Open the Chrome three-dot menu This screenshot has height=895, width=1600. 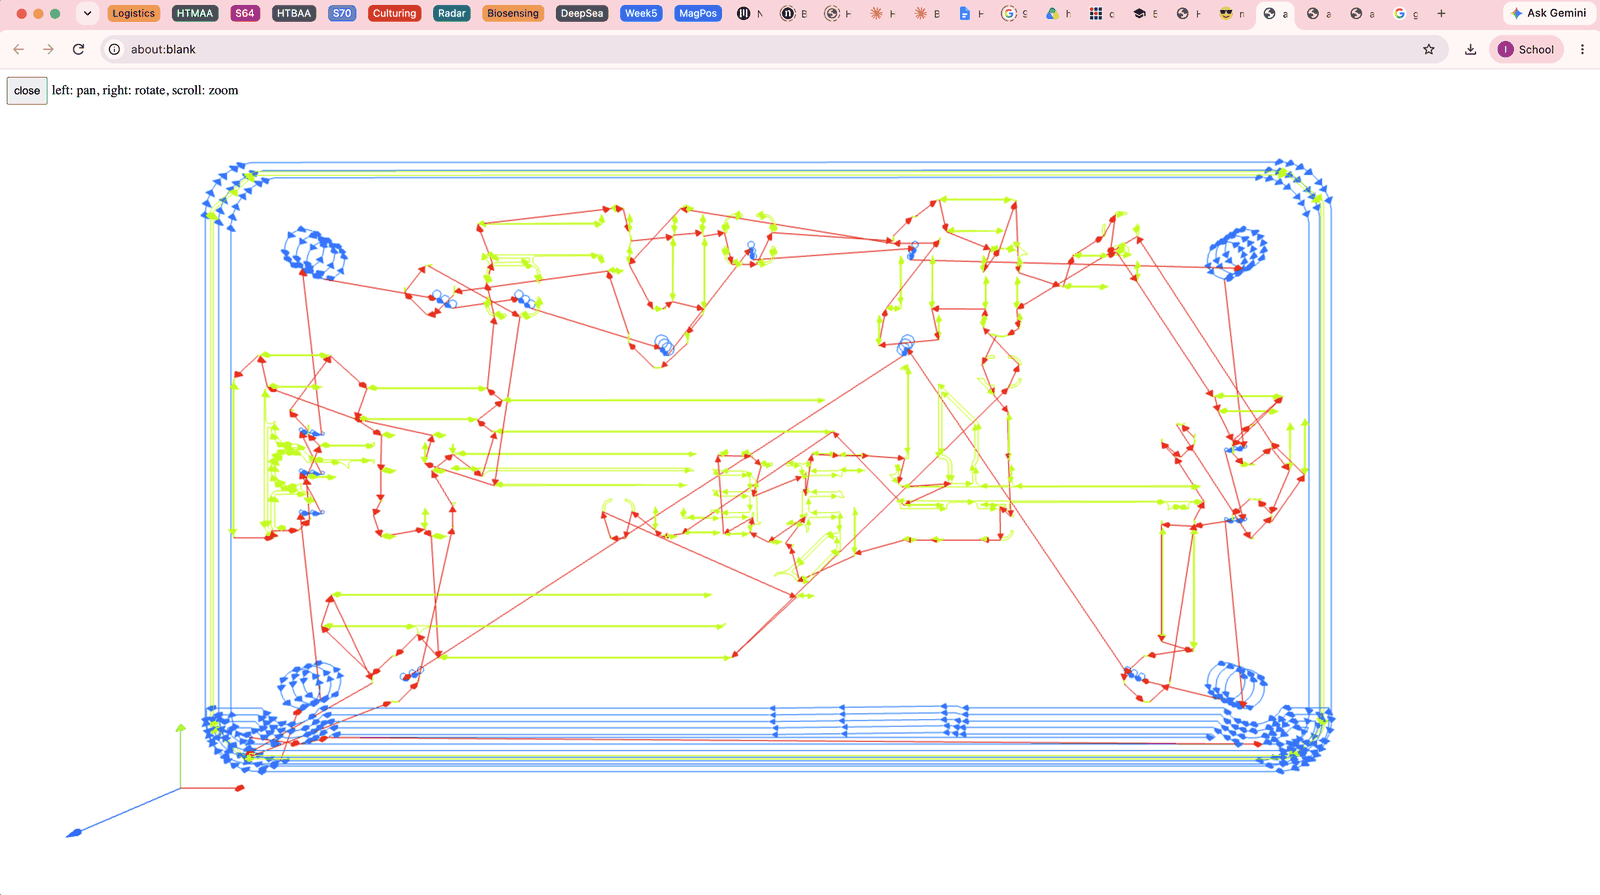(x=1582, y=49)
